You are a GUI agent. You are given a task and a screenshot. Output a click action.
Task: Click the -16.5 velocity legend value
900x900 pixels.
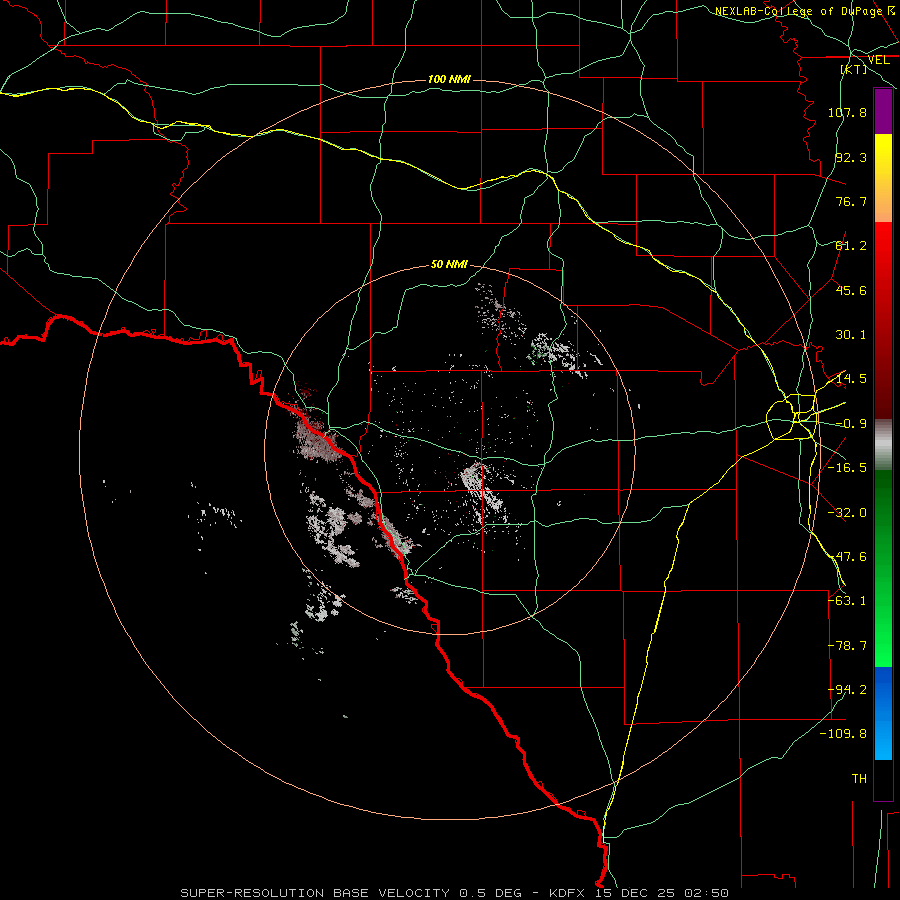point(847,468)
